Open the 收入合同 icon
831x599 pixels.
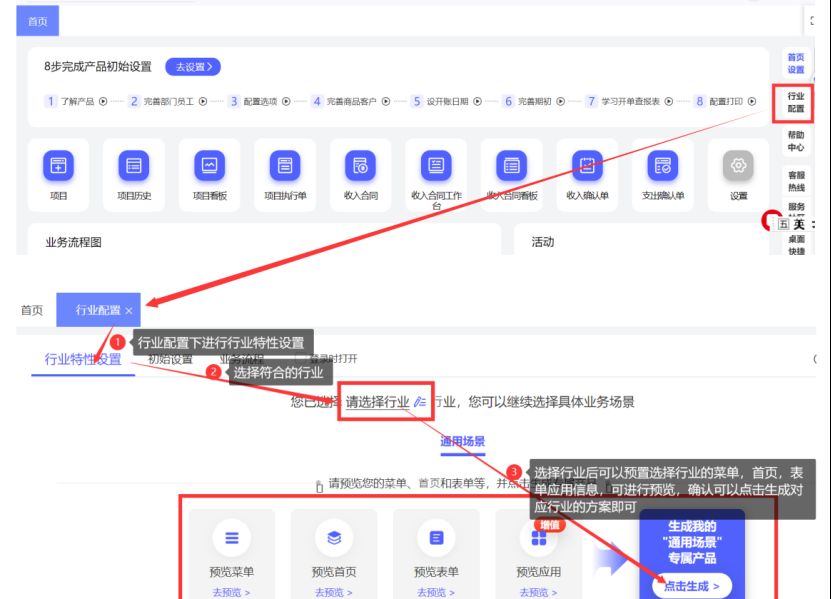pyautogui.click(x=360, y=165)
